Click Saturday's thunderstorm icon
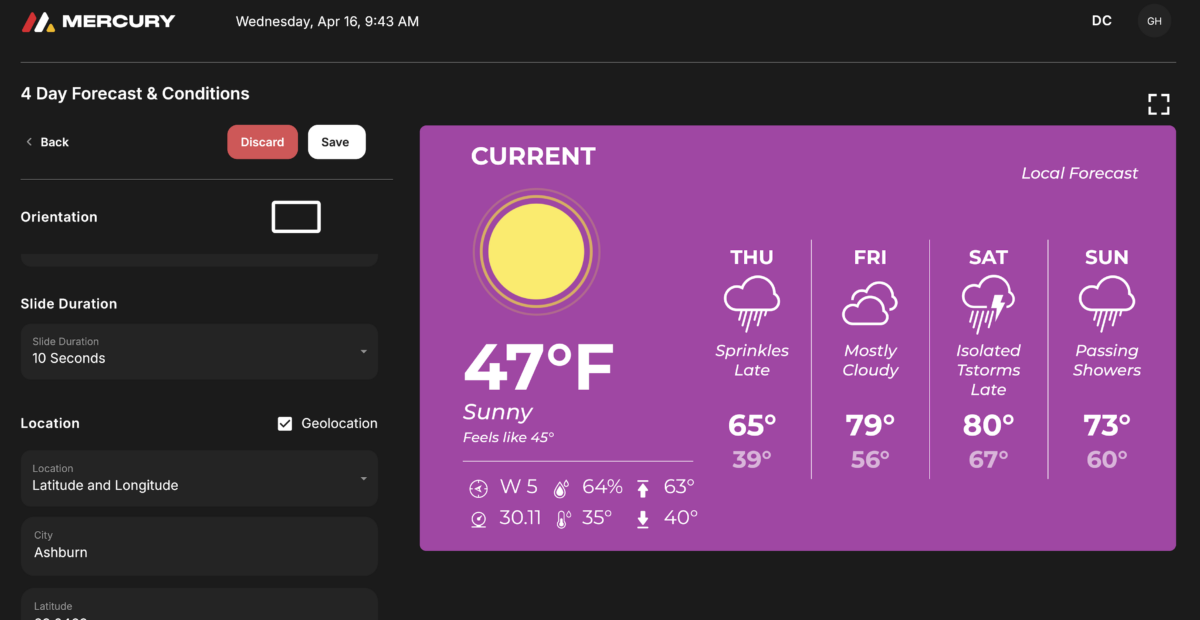 pos(988,304)
